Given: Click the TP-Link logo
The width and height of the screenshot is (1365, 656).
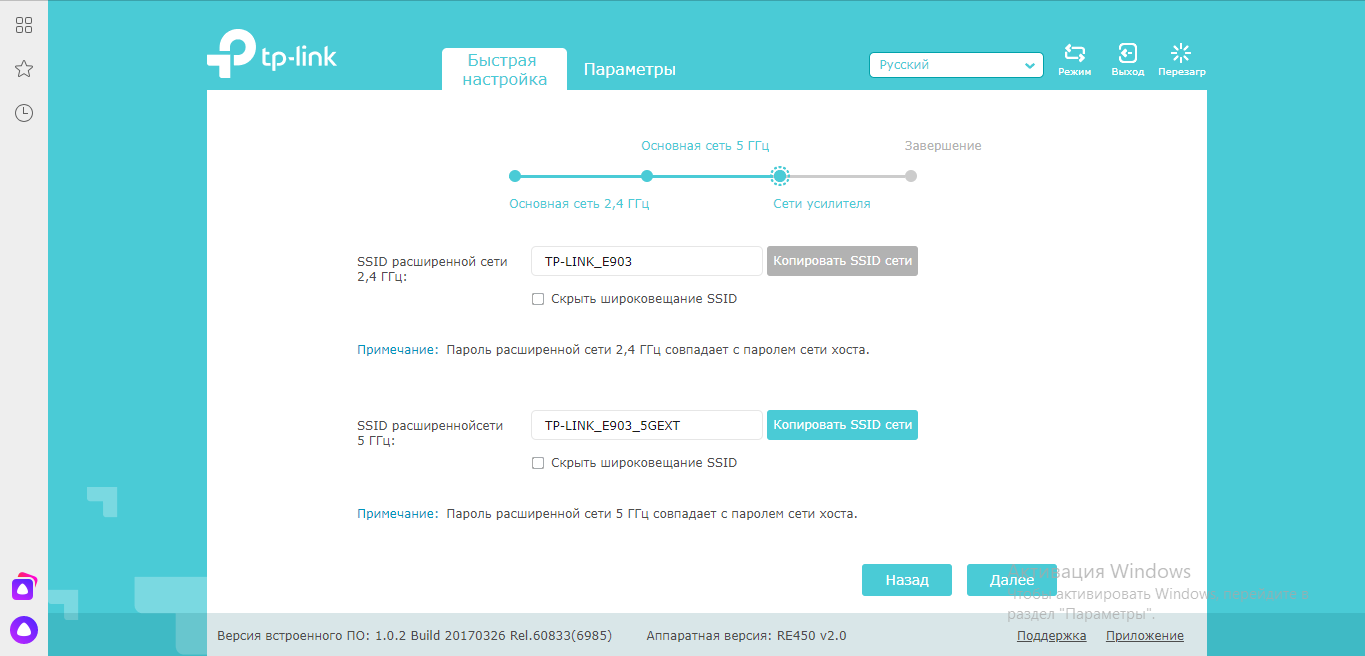Looking at the screenshot, I should click(271, 54).
